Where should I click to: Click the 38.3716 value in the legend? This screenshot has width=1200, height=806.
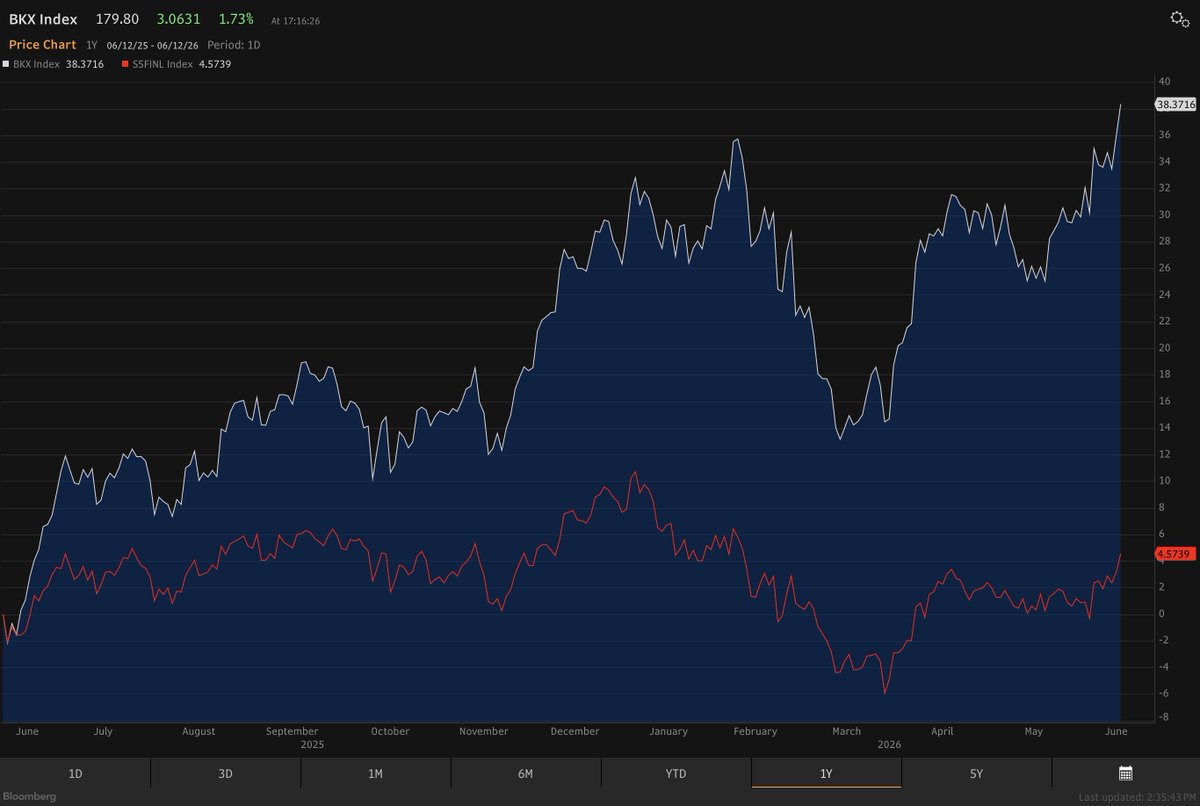click(85, 64)
